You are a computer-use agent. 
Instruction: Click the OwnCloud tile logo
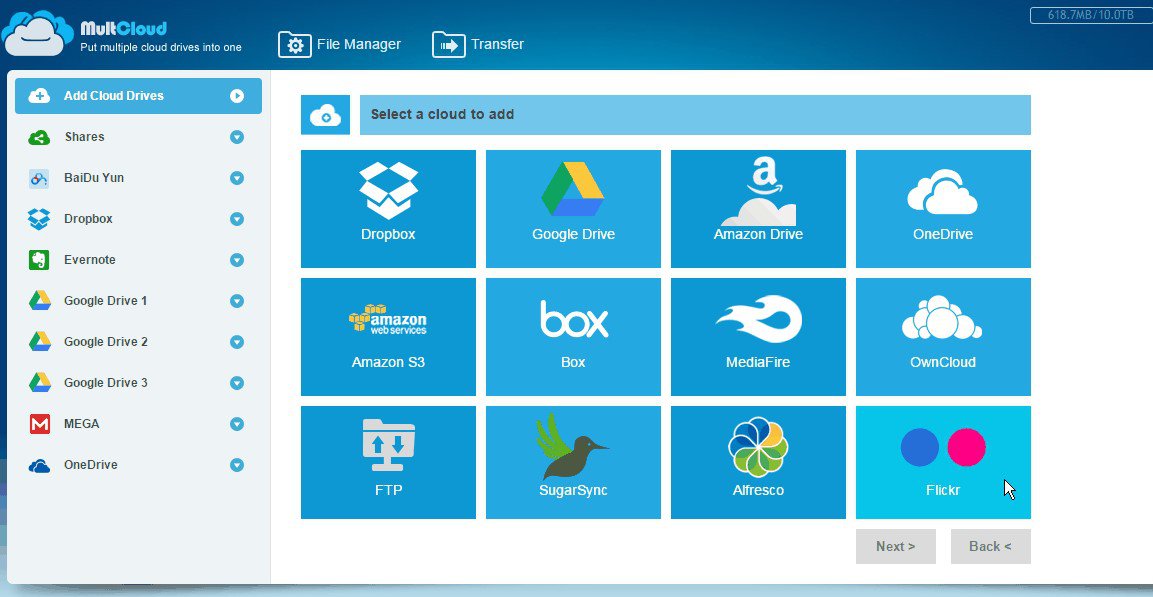tap(942, 317)
